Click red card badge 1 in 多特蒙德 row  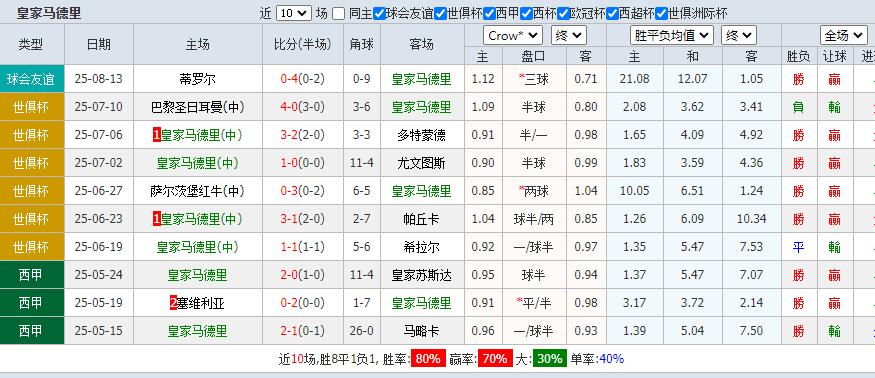point(157,135)
